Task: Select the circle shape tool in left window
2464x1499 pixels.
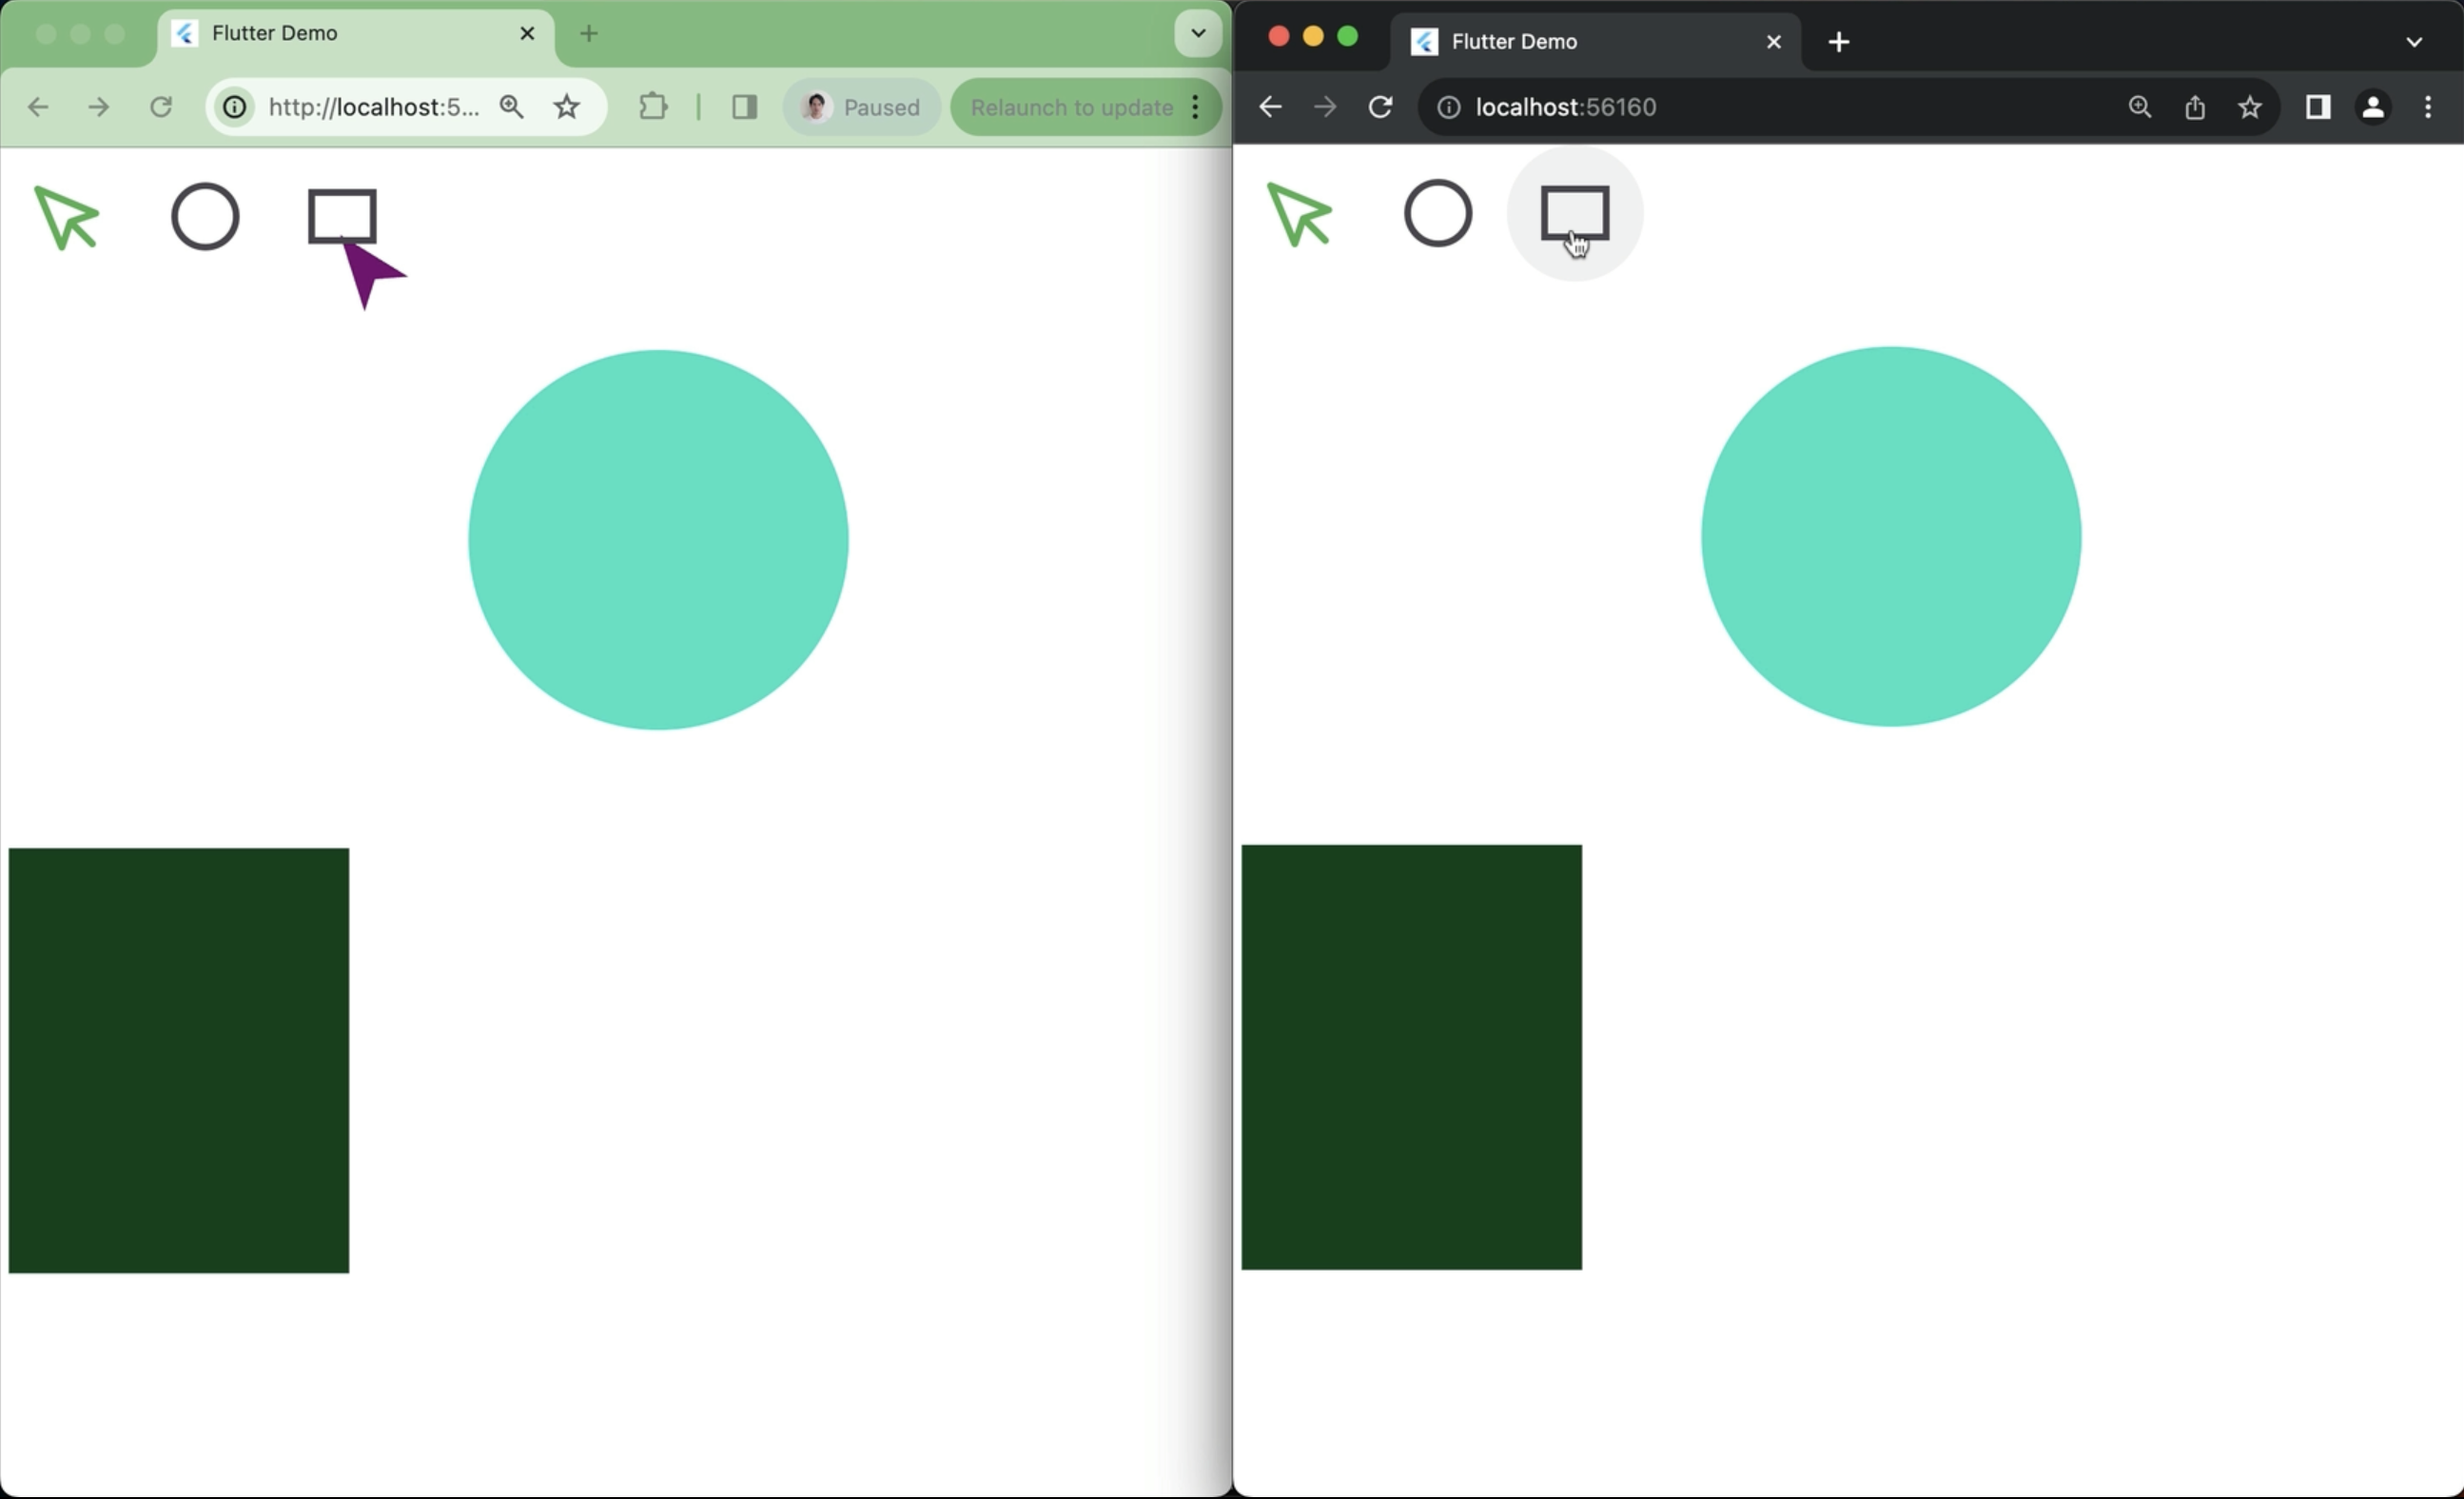Action: point(205,216)
